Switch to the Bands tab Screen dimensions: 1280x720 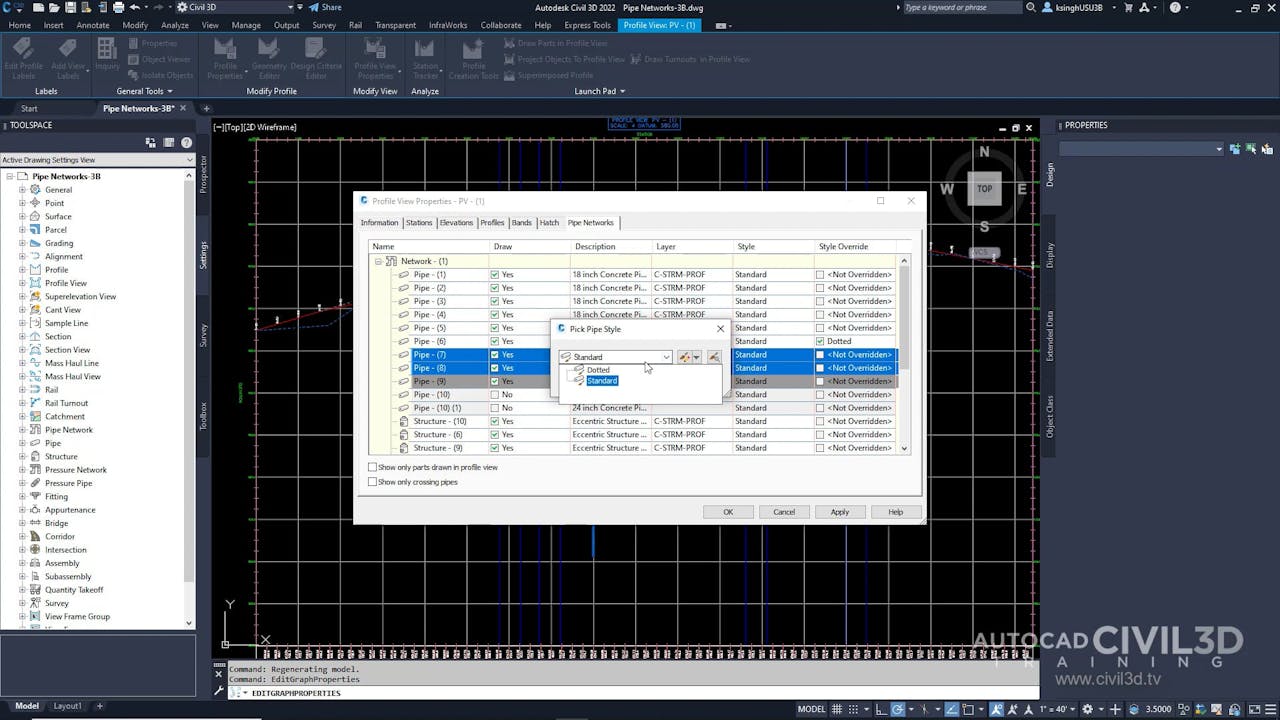(521, 222)
